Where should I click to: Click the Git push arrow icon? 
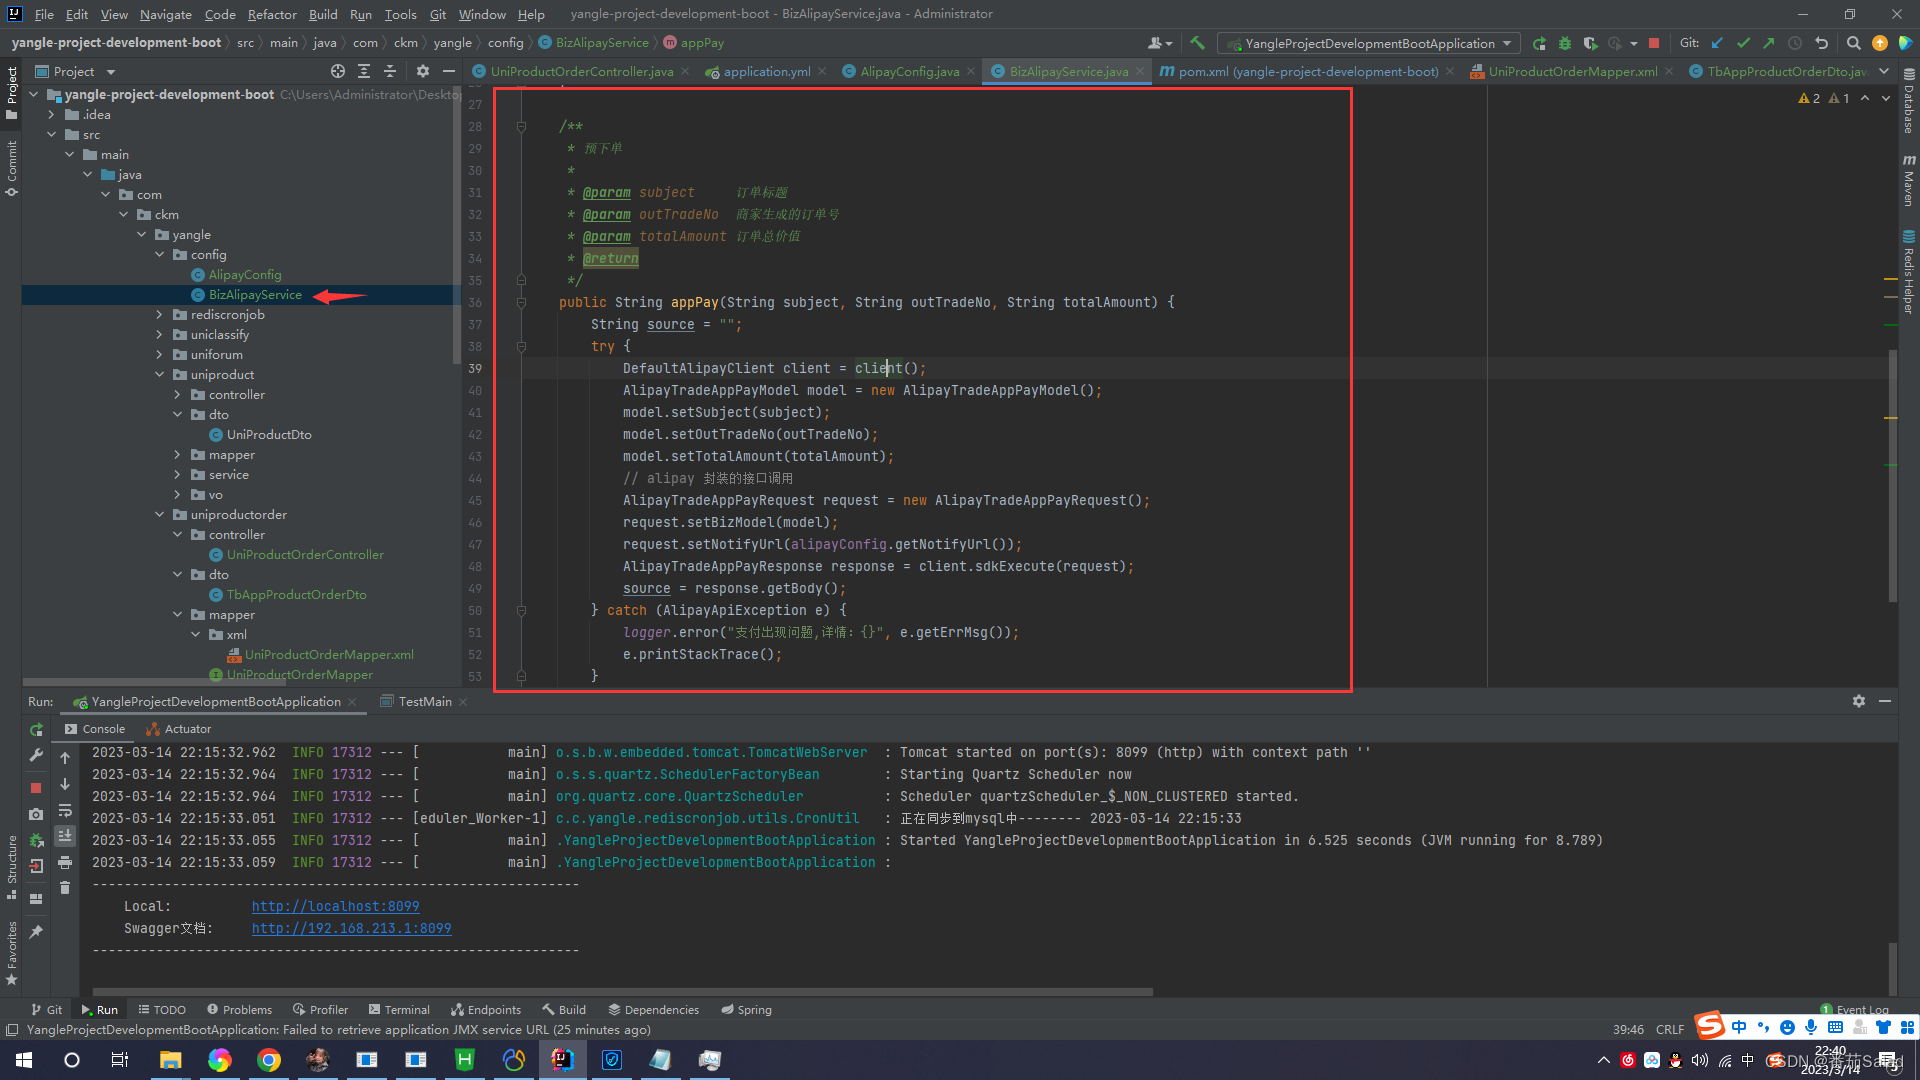pos(1769,43)
